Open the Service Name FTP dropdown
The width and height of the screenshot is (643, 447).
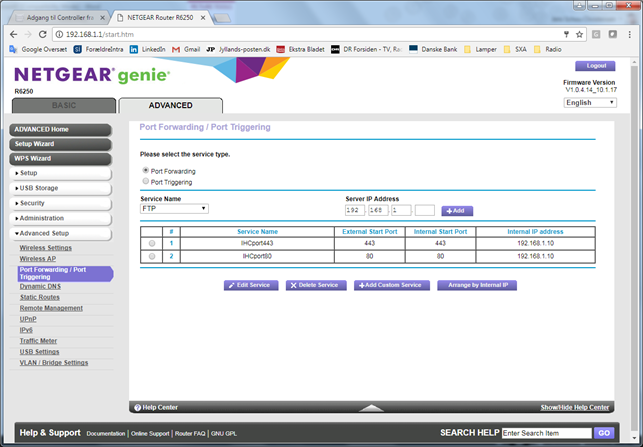pos(174,209)
